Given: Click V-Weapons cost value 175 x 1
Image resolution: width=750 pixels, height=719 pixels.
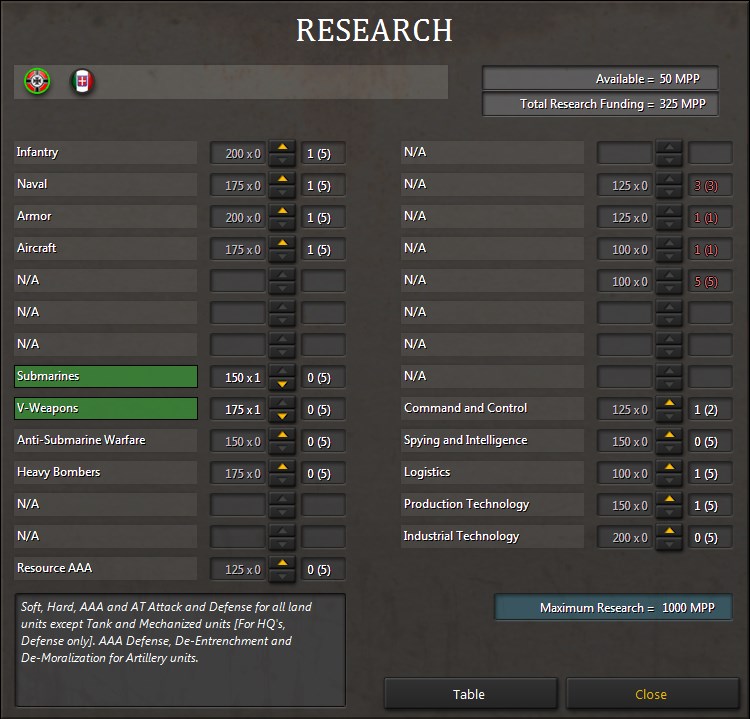Looking at the screenshot, I should 238,409.
